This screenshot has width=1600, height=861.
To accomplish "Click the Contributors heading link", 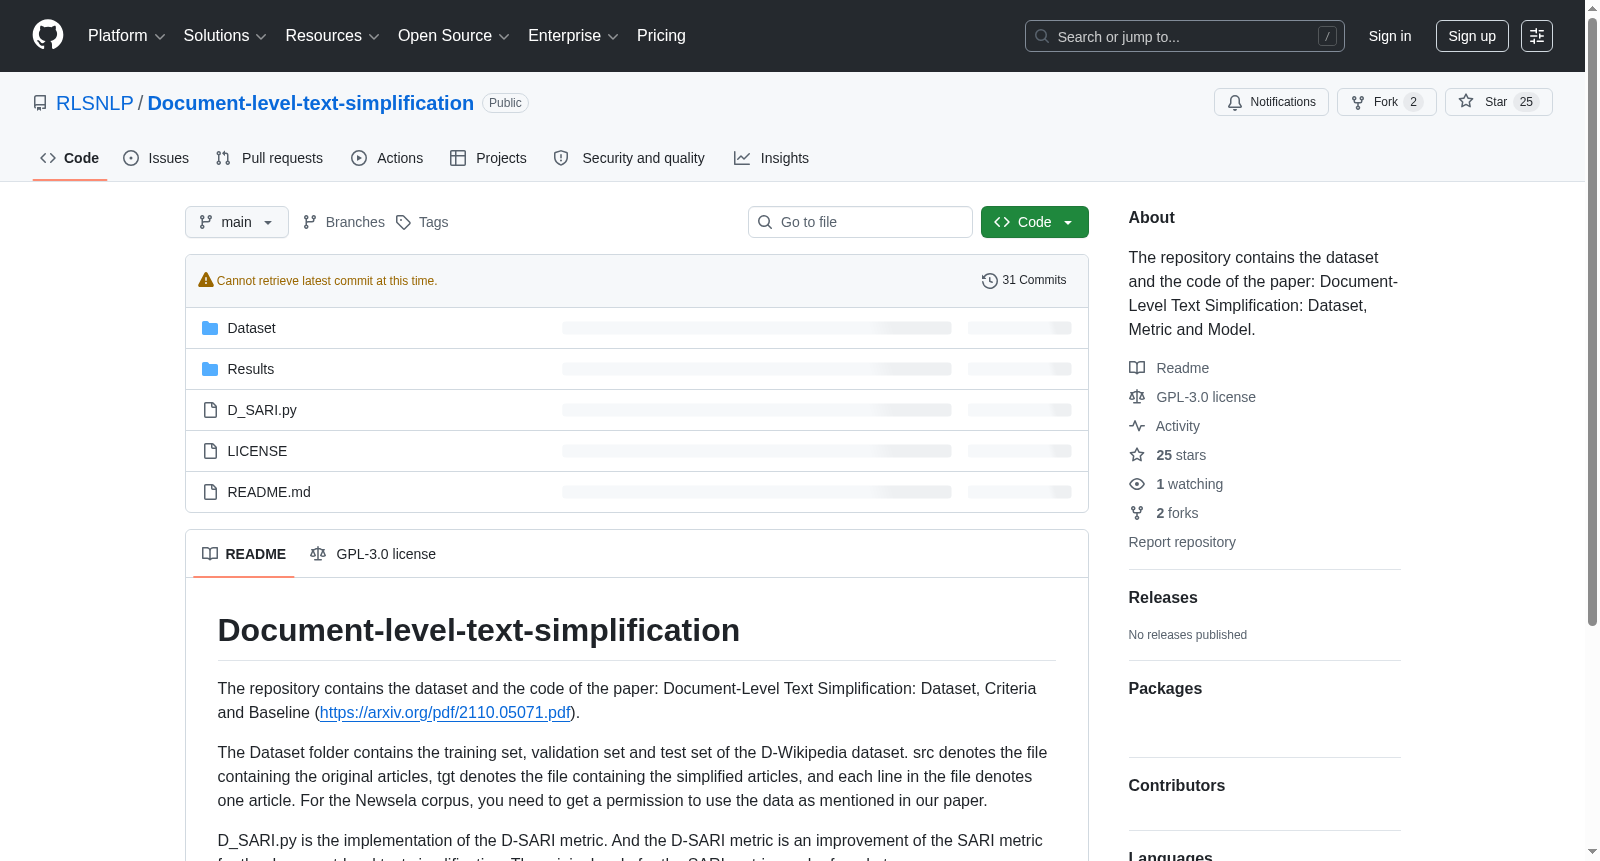I will [x=1177, y=786].
